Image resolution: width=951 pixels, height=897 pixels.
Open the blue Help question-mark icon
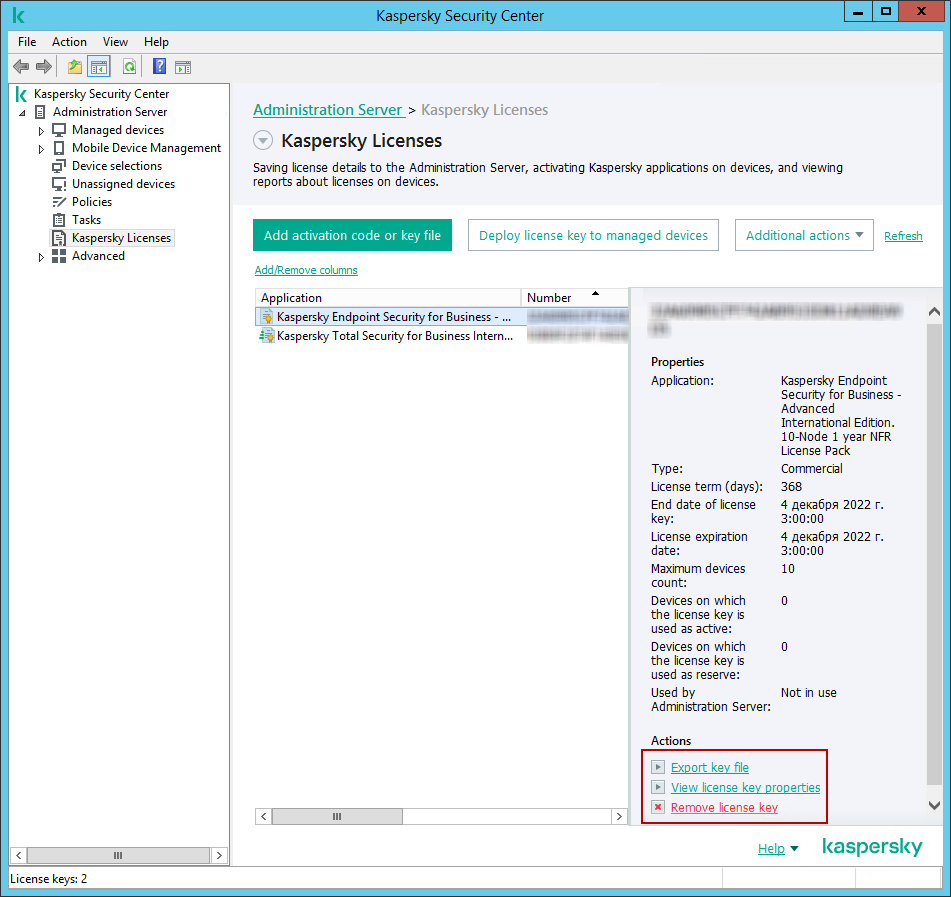pyautogui.click(x=159, y=67)
